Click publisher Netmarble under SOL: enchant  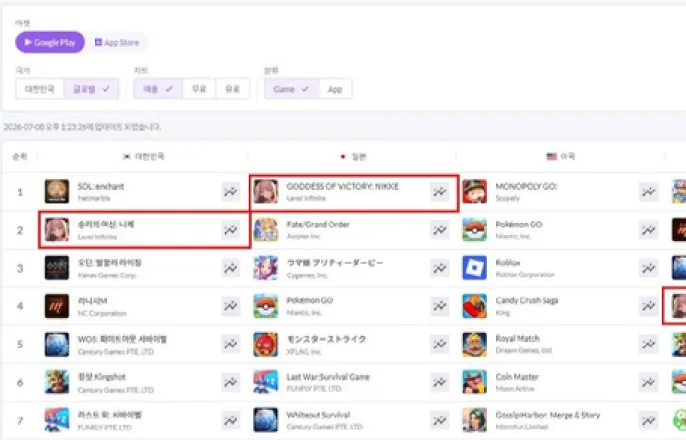click(x=94, y=198)
